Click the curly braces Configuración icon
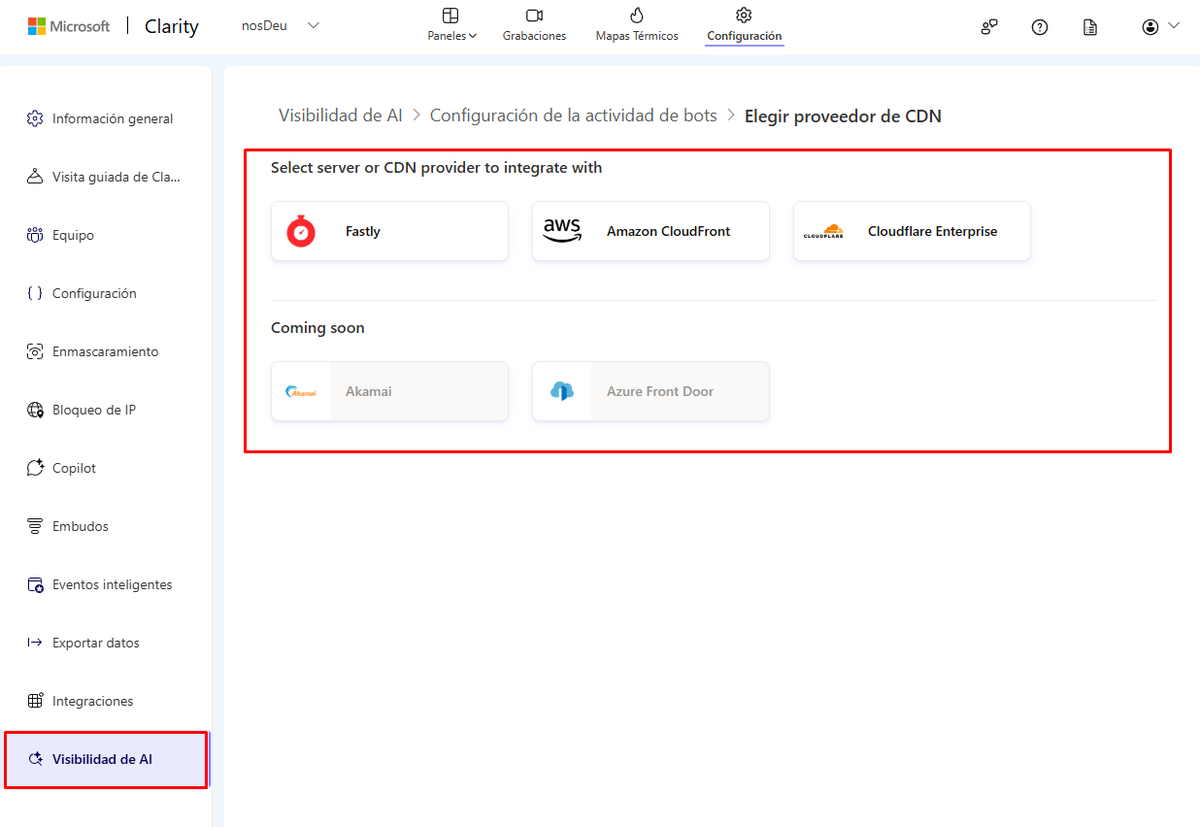Image resolution: width=1200 pixels, height=827 pixels. coord(35,293)
